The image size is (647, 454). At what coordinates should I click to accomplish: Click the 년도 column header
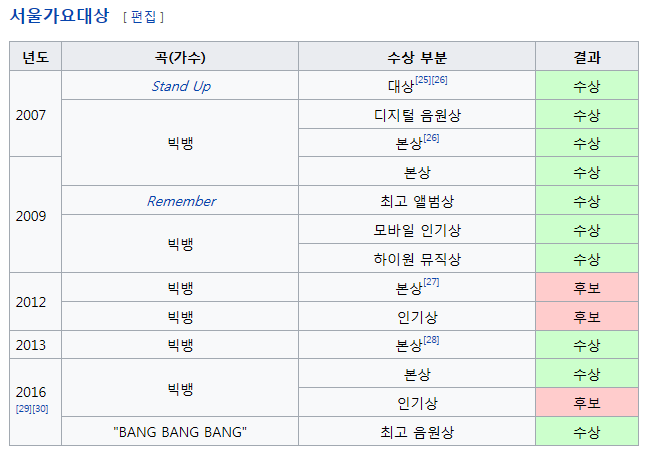(x=36, y=57)
